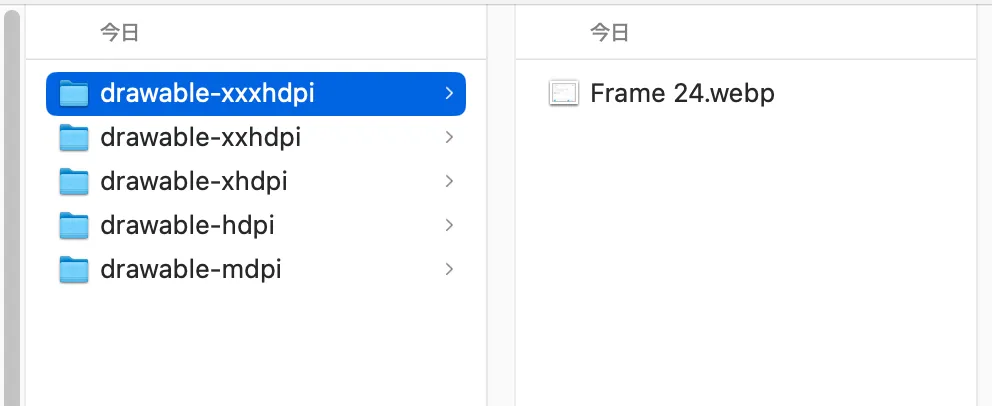This screenshot has height=406, width=992.
Task: Select the drawable-hdpi folder icon
Action: point(73,225)
